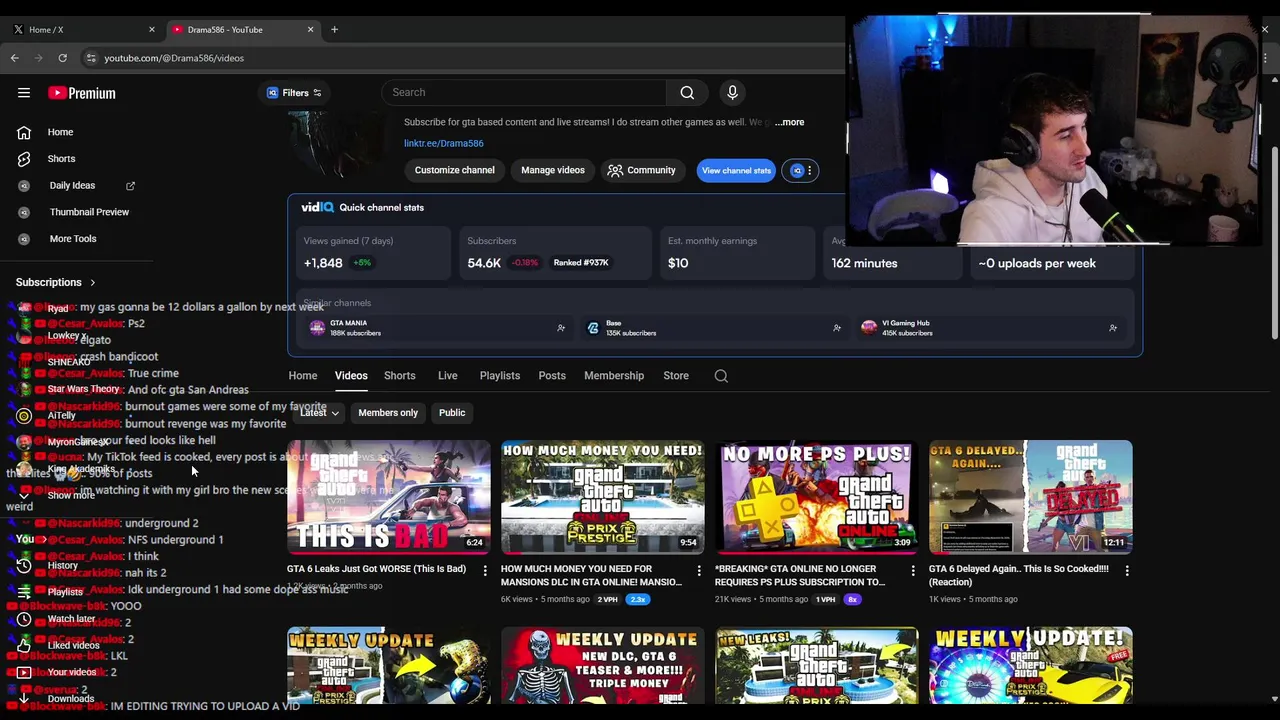
Task: Expand the Subscriptions section chevron
Action: pos(93,283)
